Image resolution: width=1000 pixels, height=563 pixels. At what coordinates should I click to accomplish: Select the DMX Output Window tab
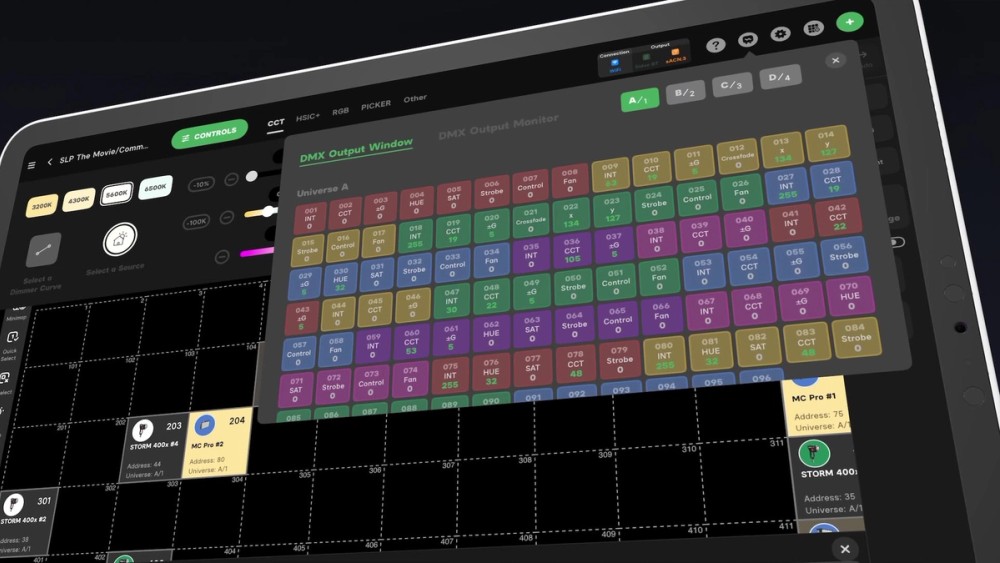[x=356, y=150]
